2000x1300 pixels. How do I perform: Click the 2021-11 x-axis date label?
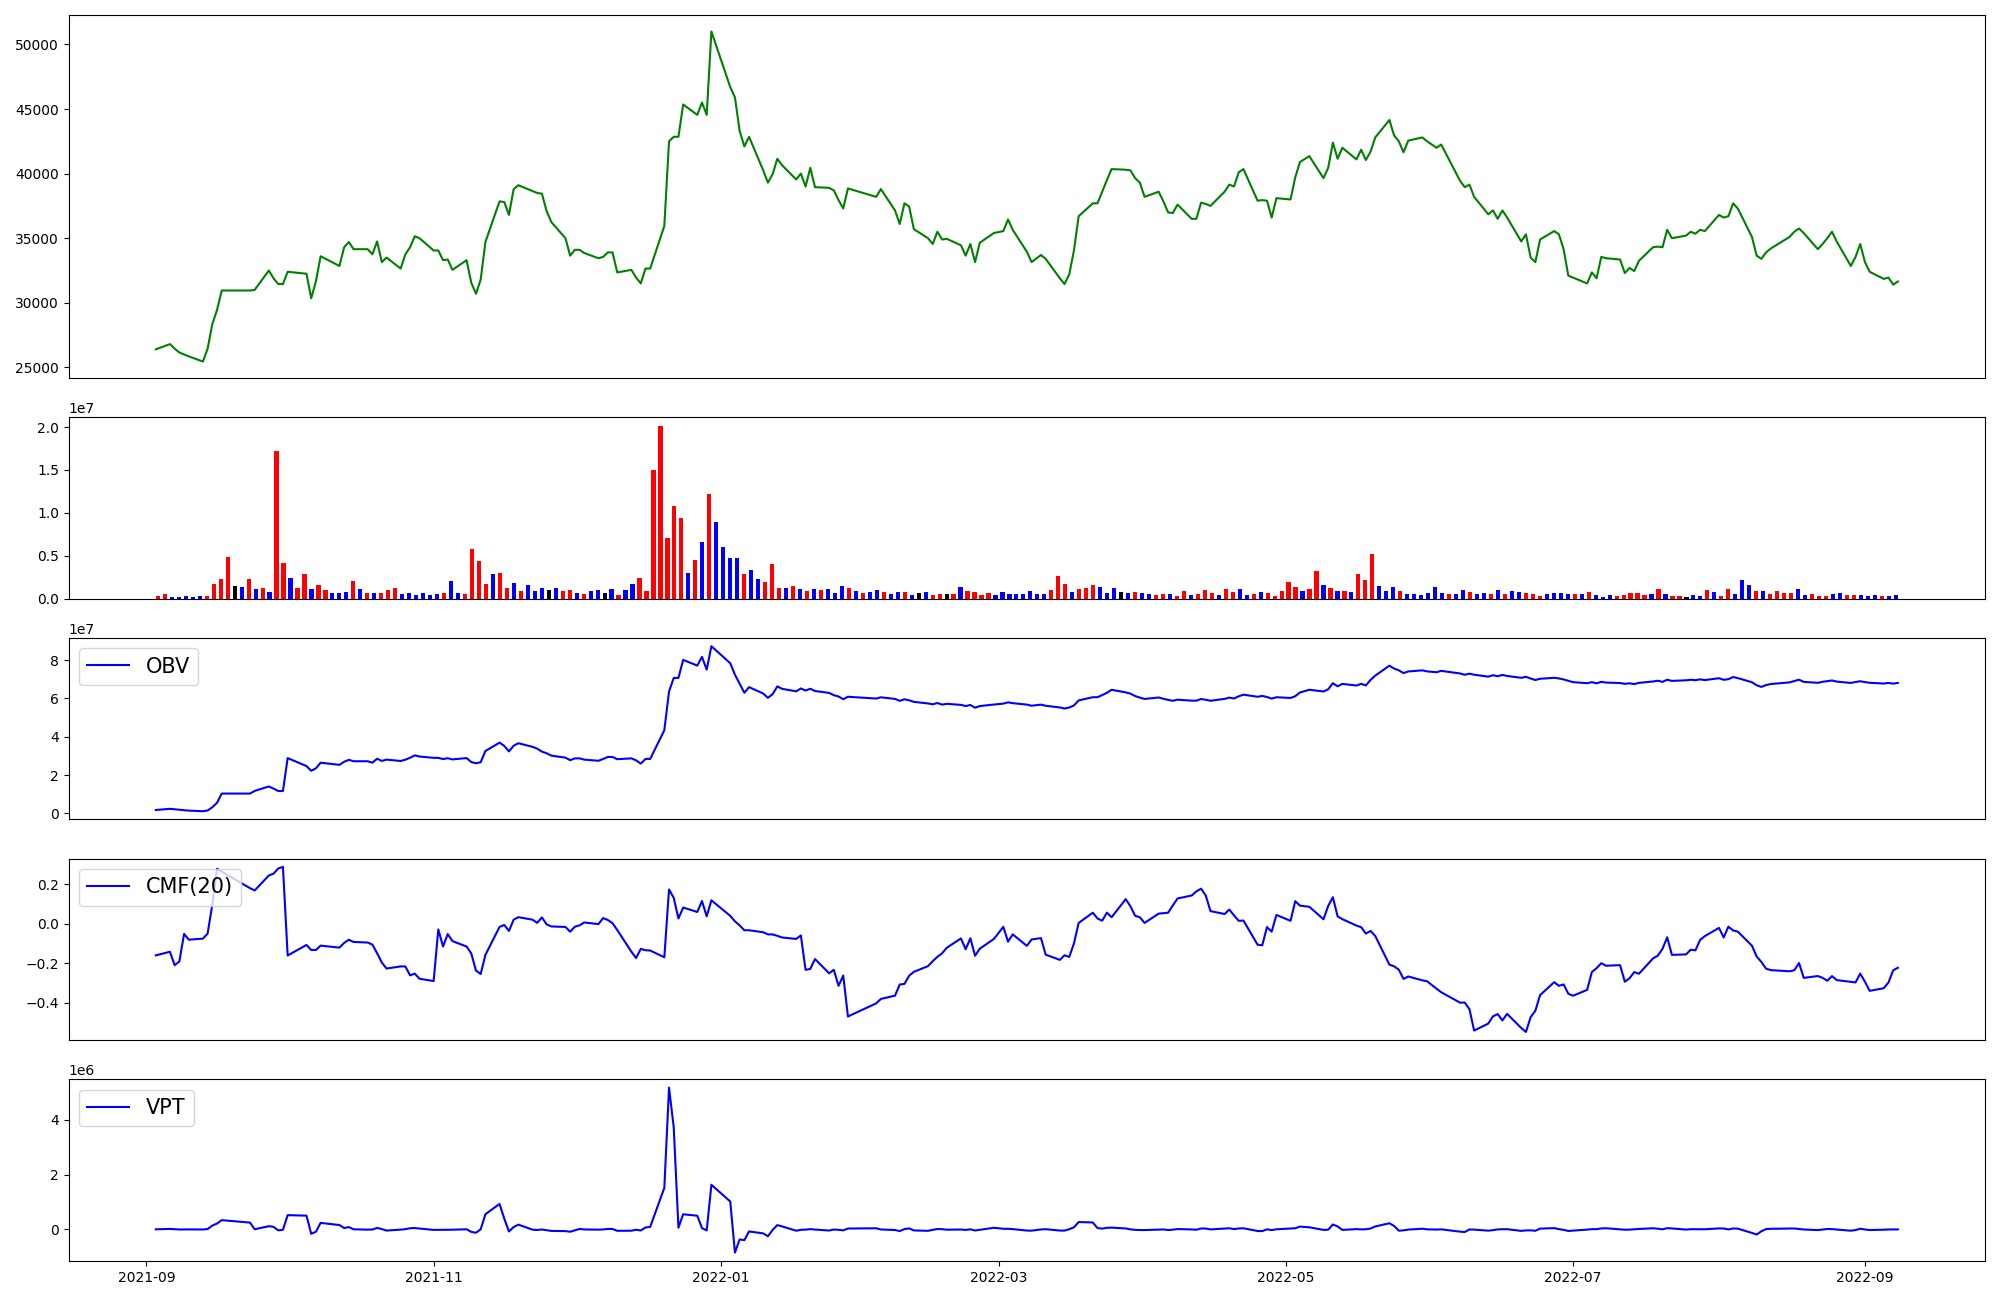click(x=434, y=1277)
